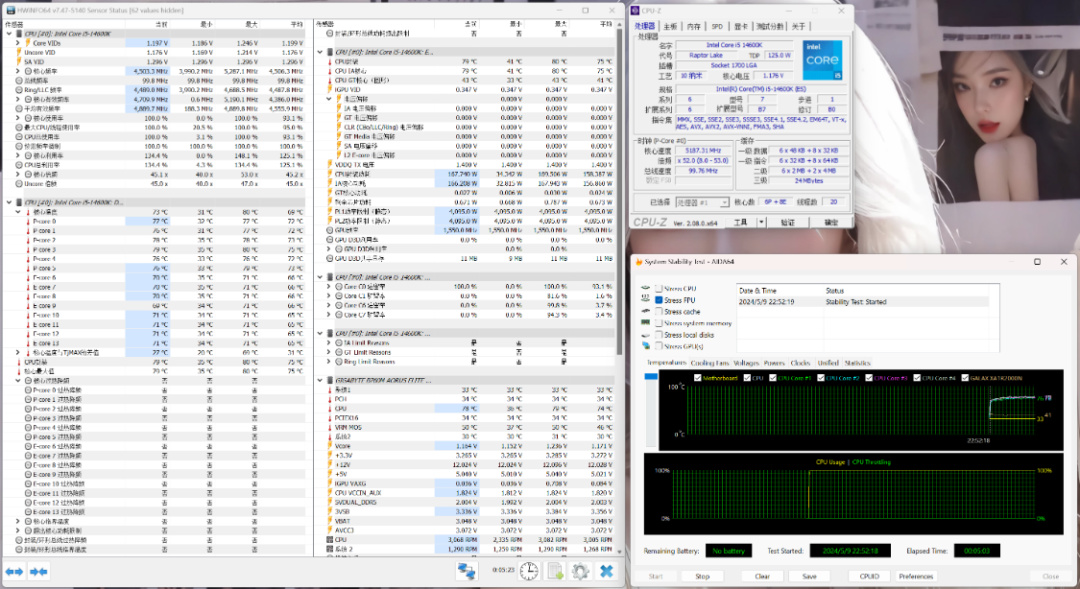Click the Intel Core i5 logo in CPU-Z

820,62
